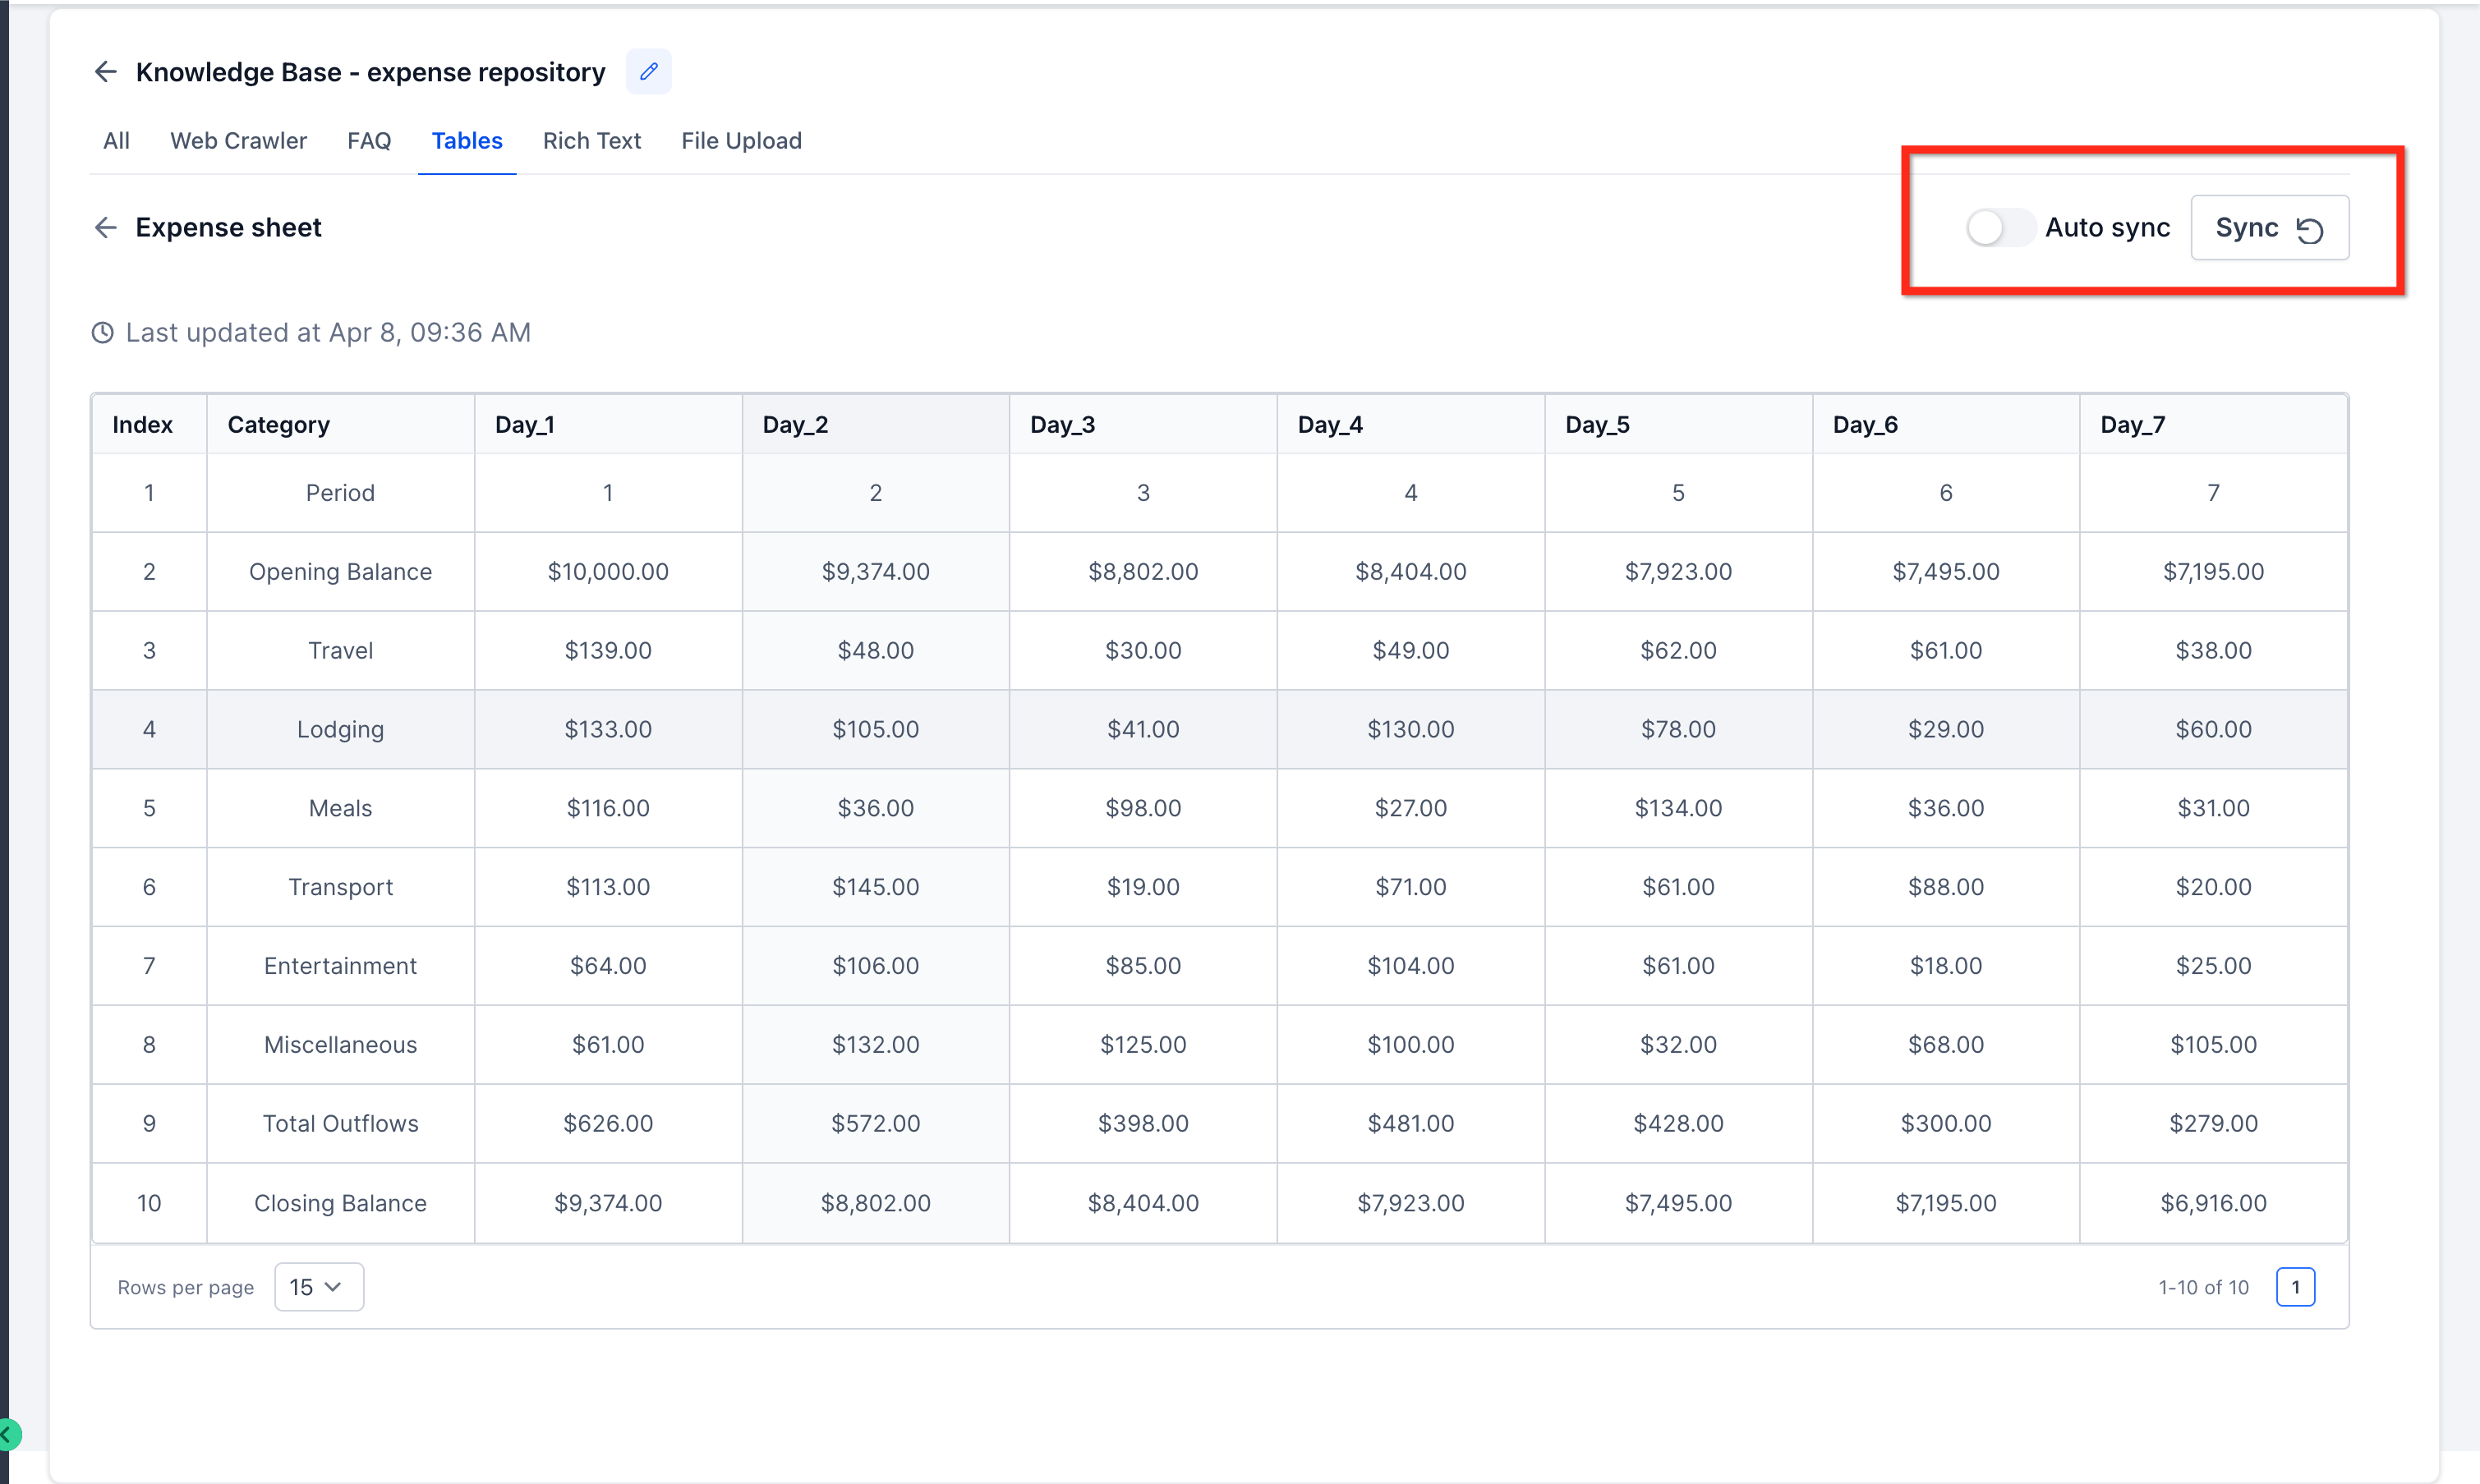Click the clock icon near Last updated

coord(102,333)
